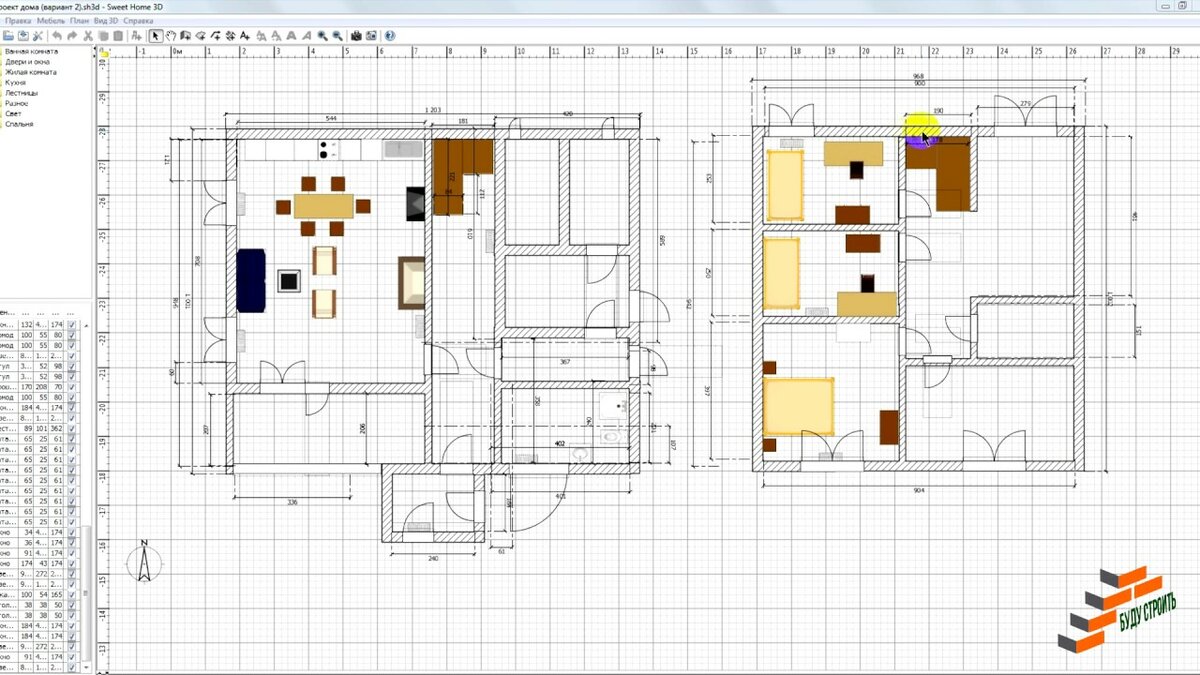The image size is (1200, 675).
Task: Pick the Create rooms tool
Action: 201,36
